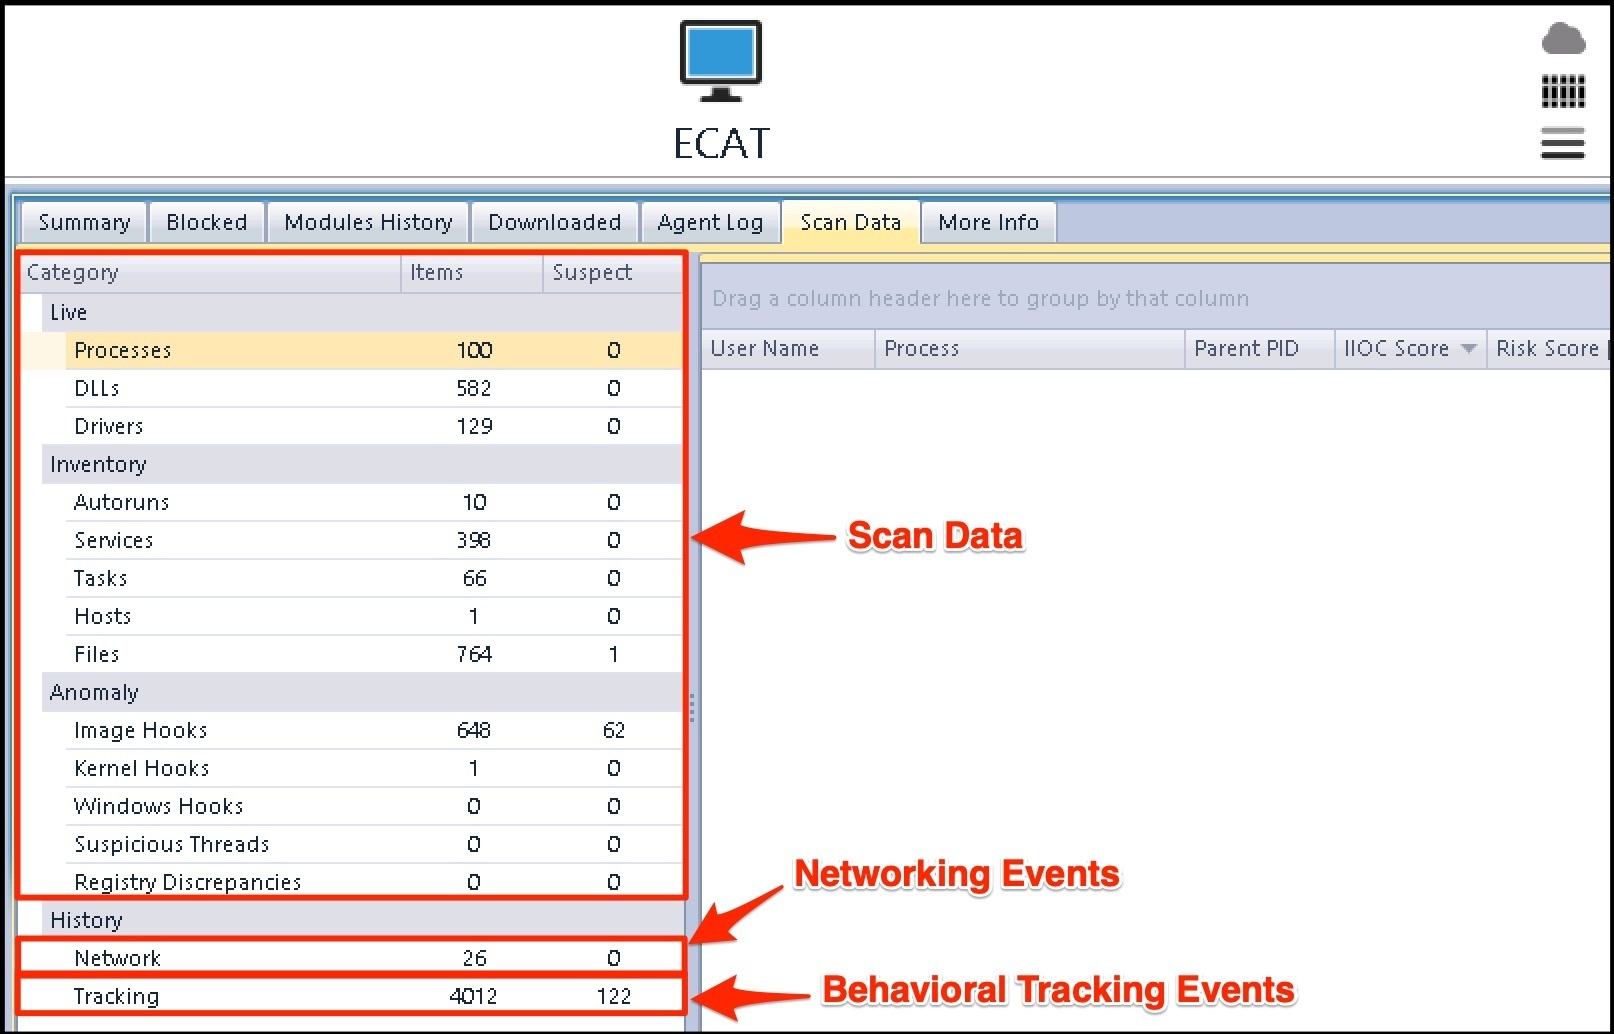Click the group-by column header drop area

coord(1157,298)
